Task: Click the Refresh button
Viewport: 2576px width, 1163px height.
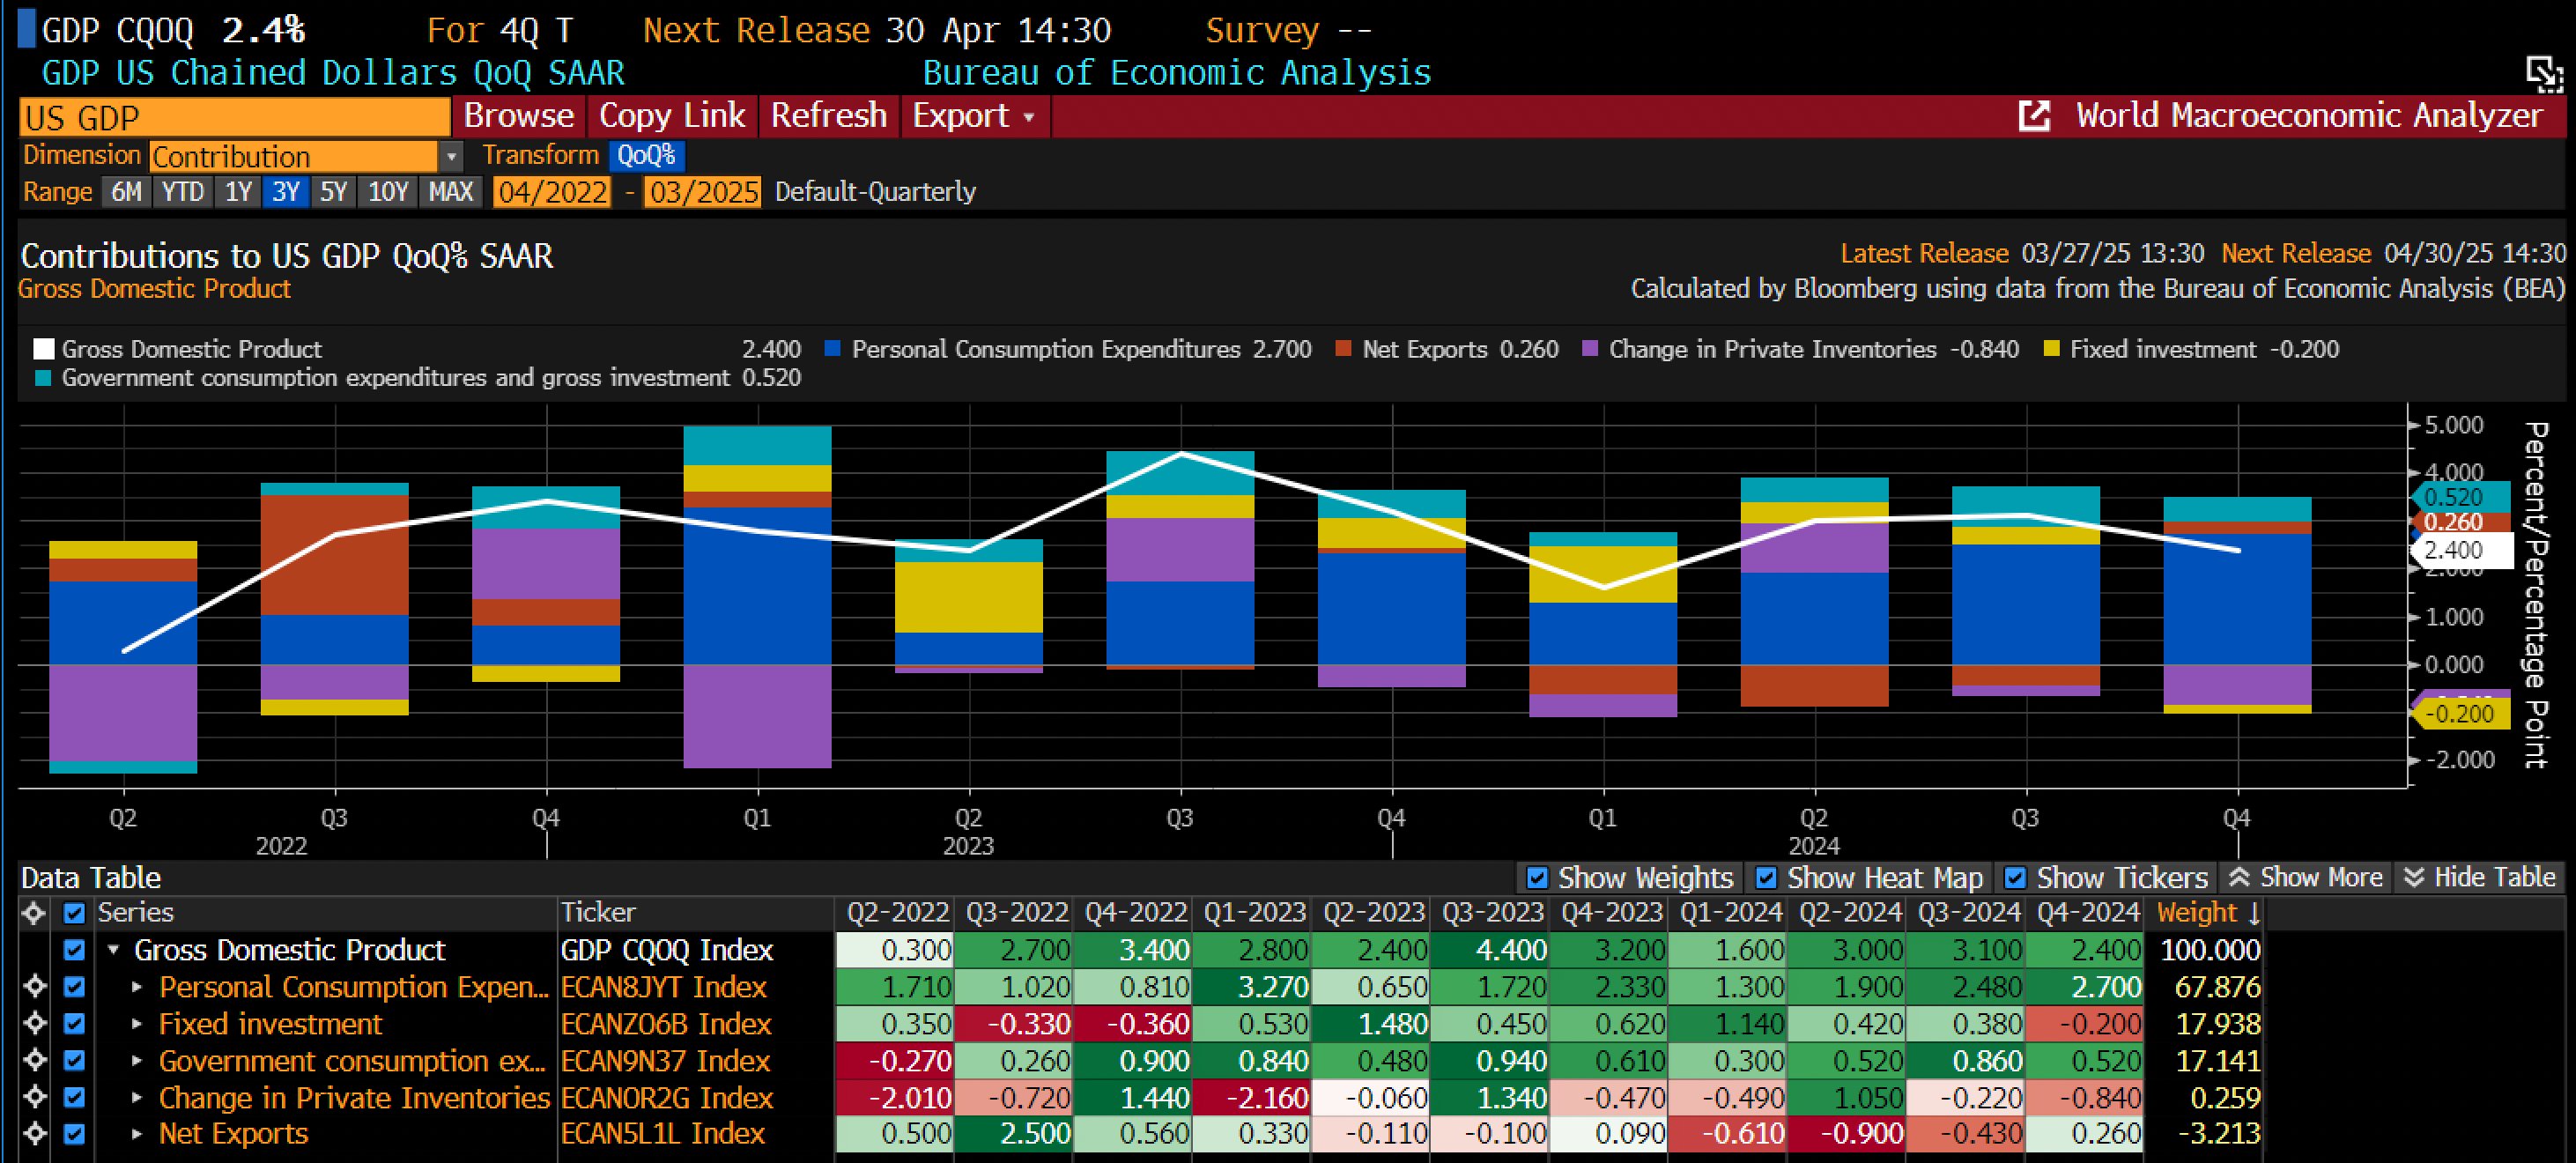Action: click(829, 116)
